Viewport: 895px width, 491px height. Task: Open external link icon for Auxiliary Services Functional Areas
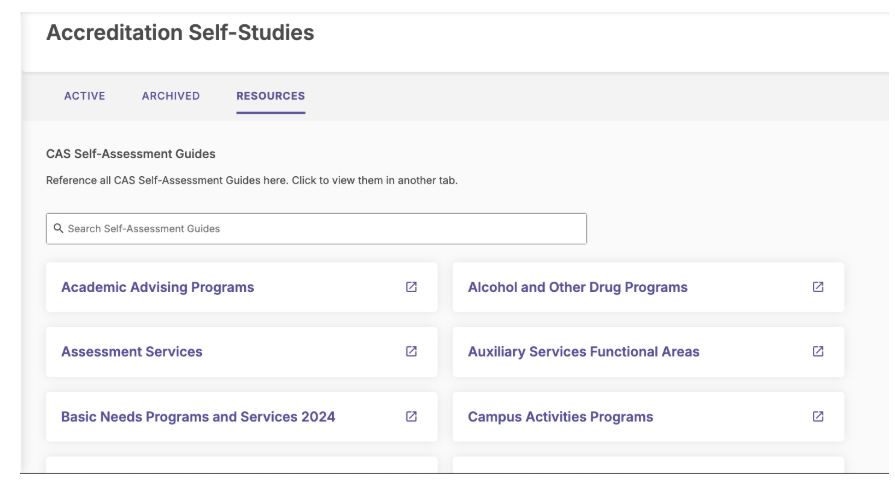(818, 352)
